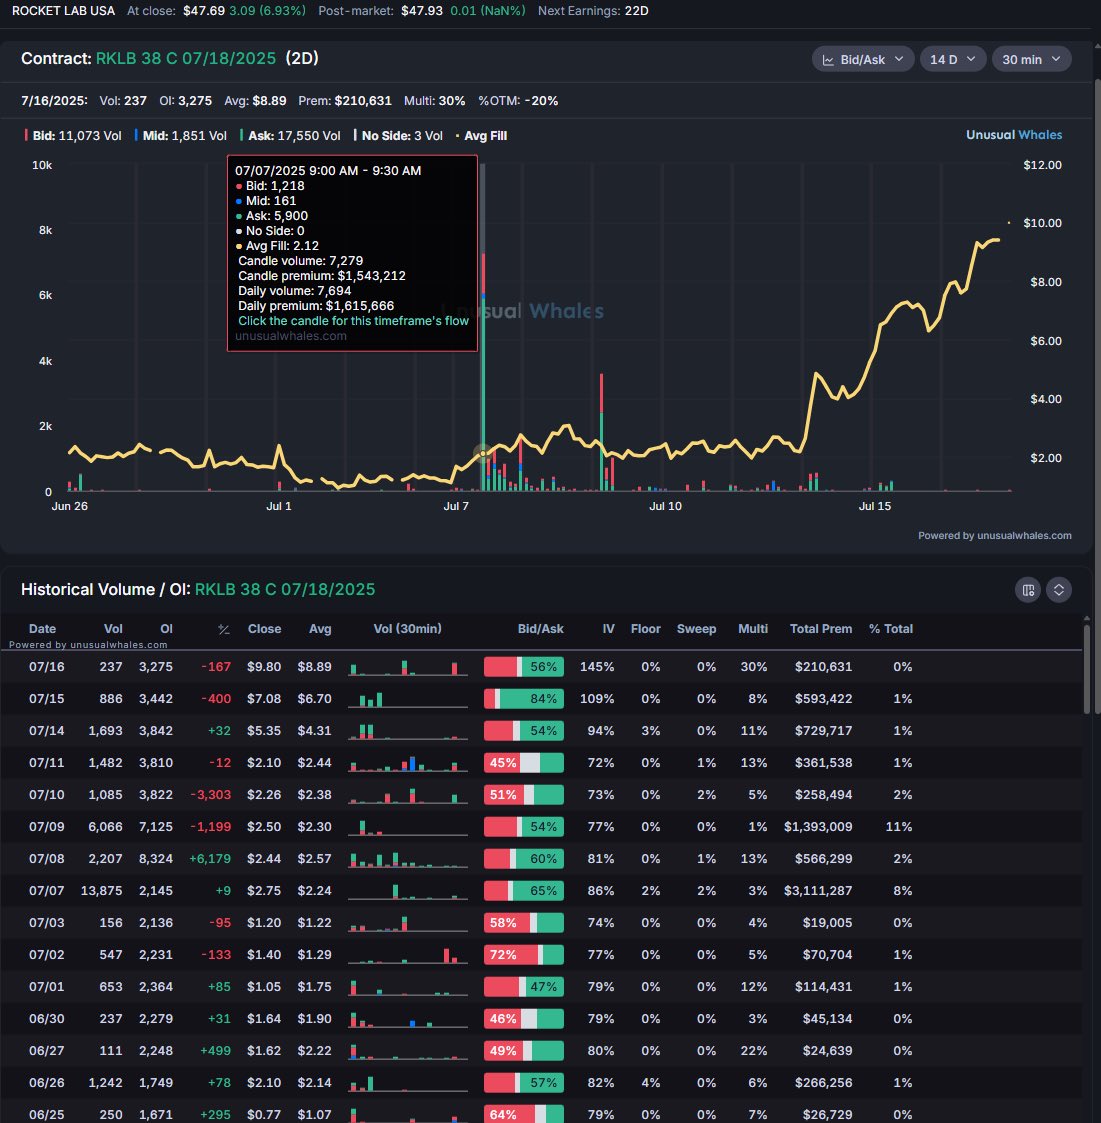The image size is (1101, 1123).
Task: Toggle the Ask volume legend item
Action: [290, 135]
